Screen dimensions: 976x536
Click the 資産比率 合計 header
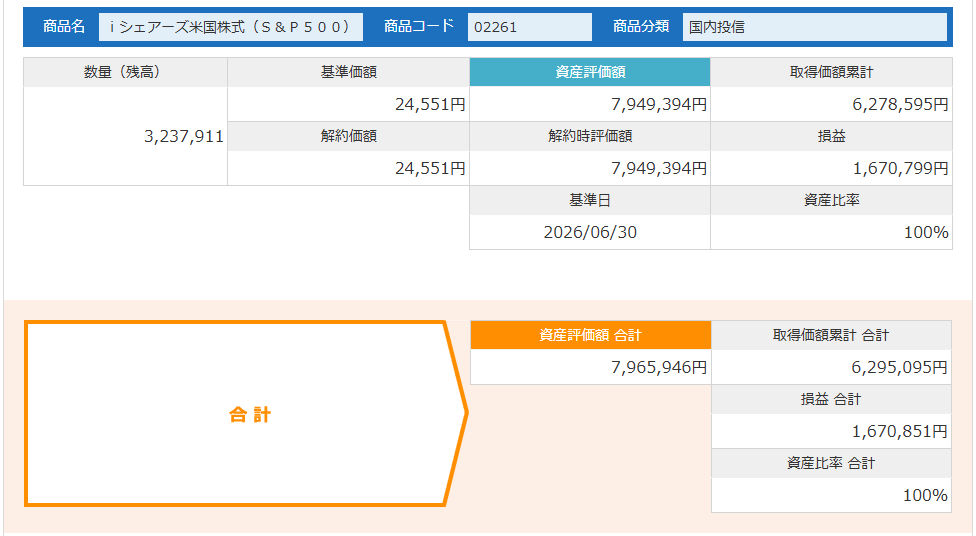tap(832, 463)
